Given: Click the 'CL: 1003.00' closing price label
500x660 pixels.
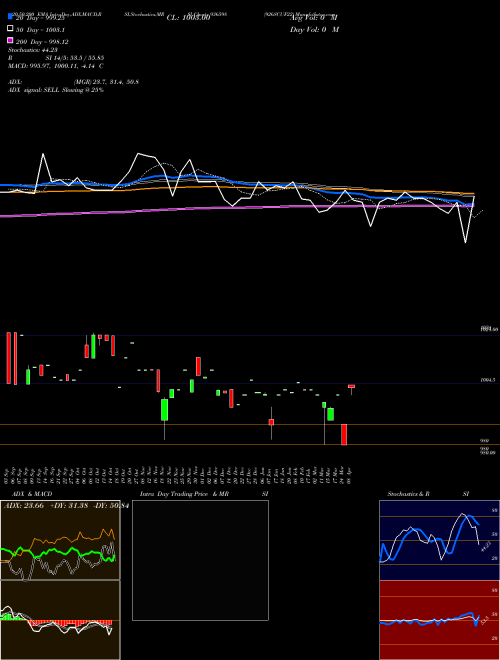Looking at the screenshot, I should pyautogui.click(x=188, y=18).
